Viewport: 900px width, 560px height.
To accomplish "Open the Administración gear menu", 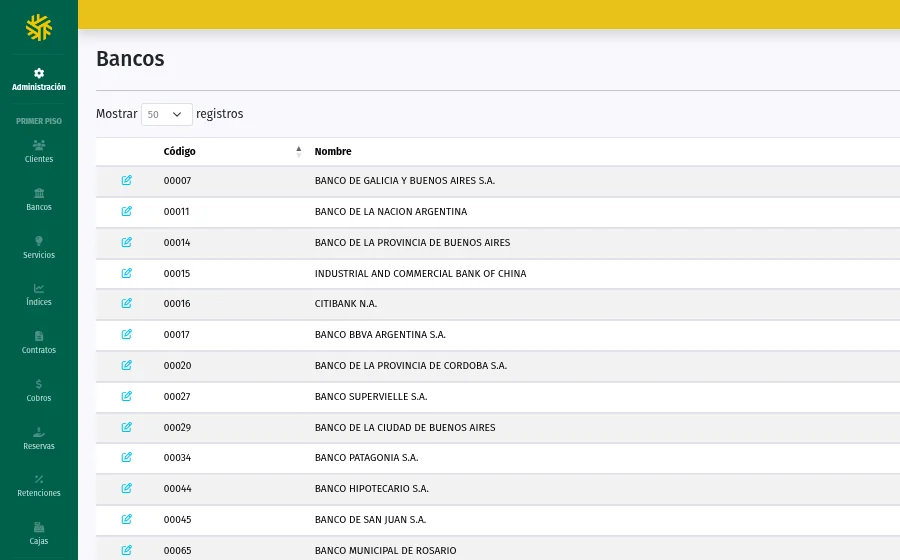I will tap(38, 79).
